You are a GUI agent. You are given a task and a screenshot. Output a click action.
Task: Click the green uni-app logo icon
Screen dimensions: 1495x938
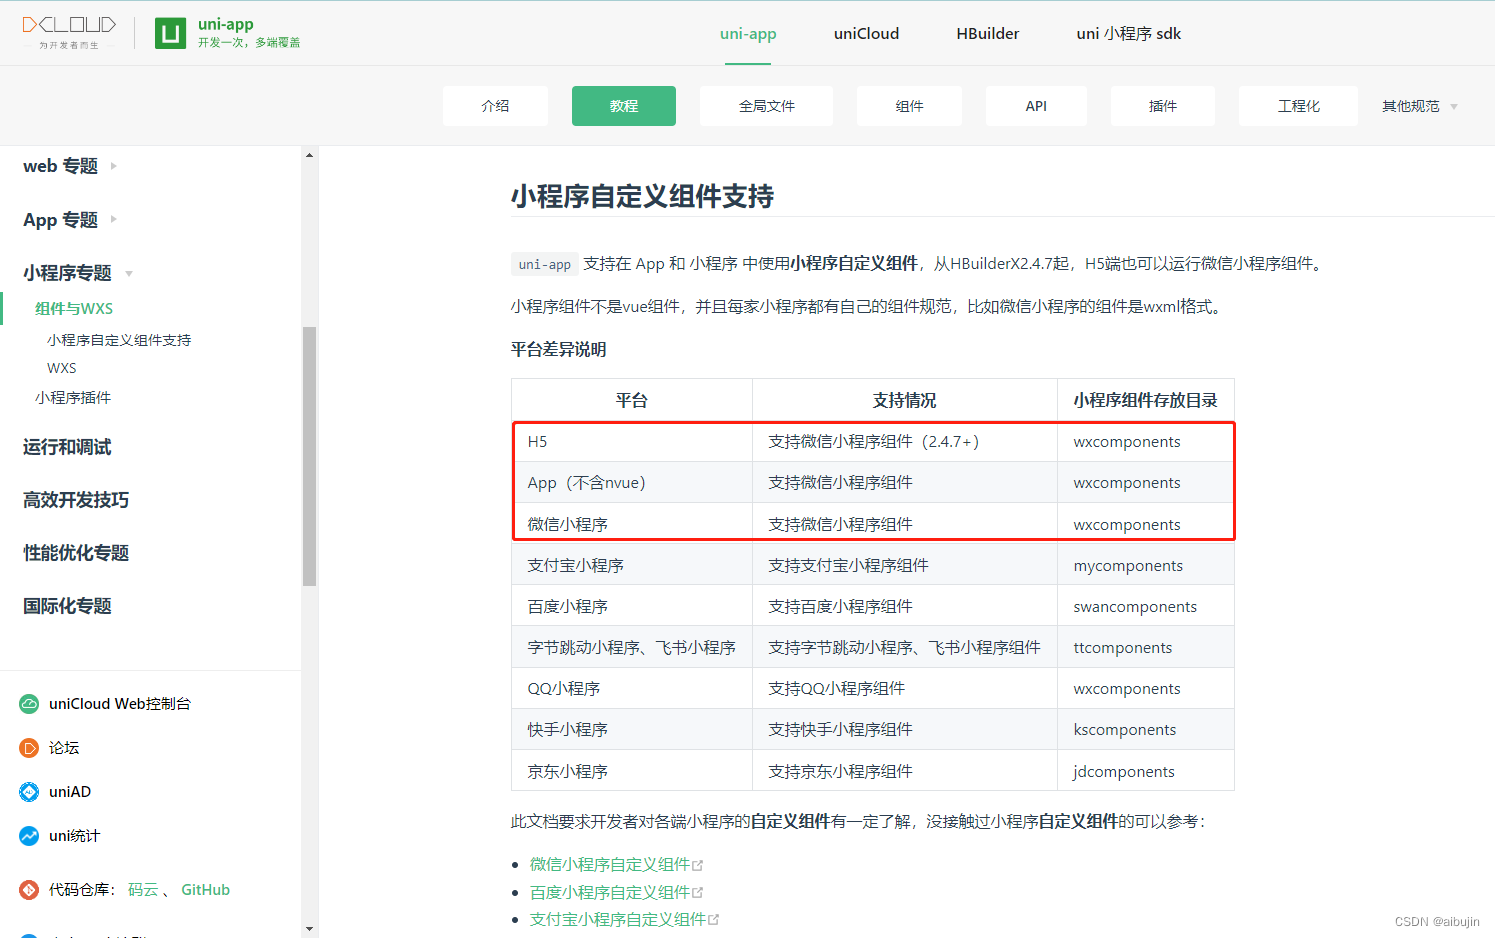[x=170, y=33]
